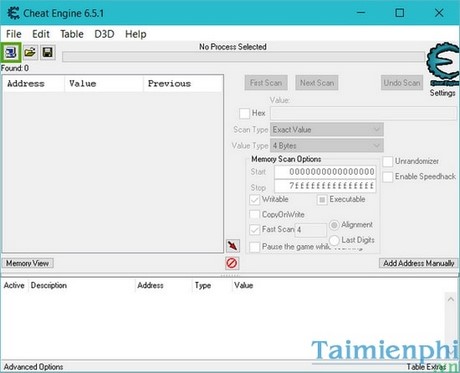Toggle the Executable checkbox
The height and width of the screenshot is (373, 460).
322,200
